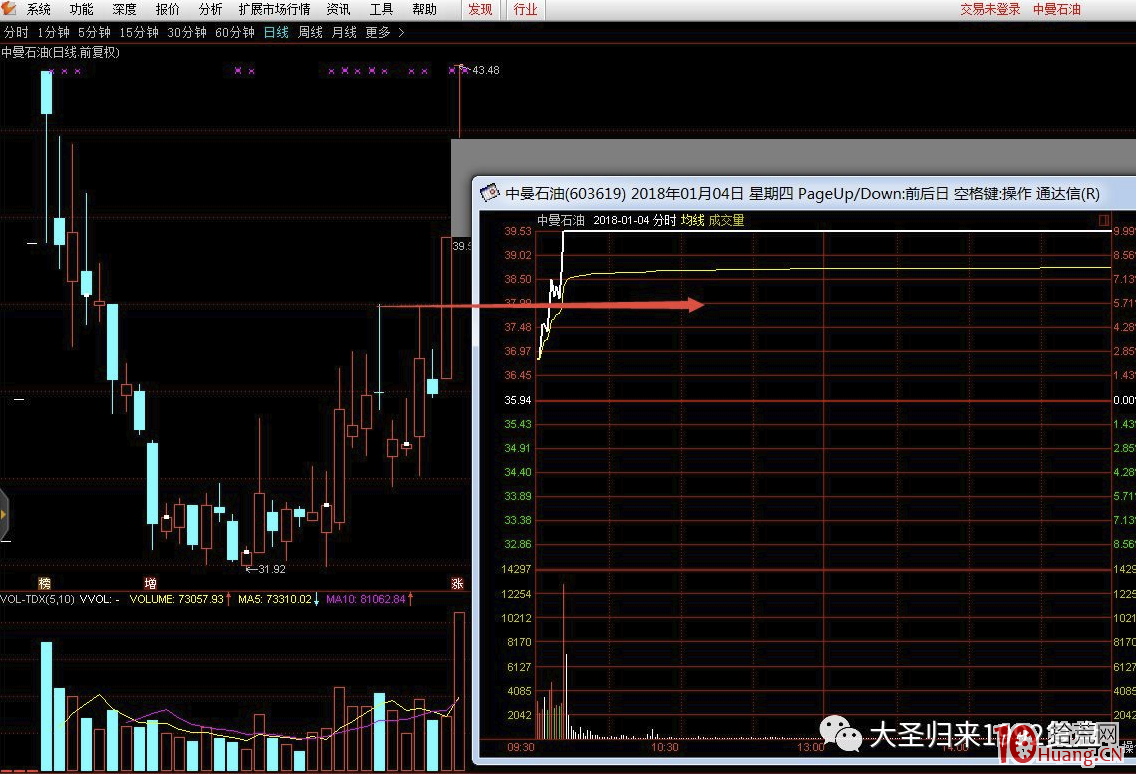Viewport: 1136px width, 774px height.
Task: Open the 更多 timeframe list
Action: [x=377, y=33]
